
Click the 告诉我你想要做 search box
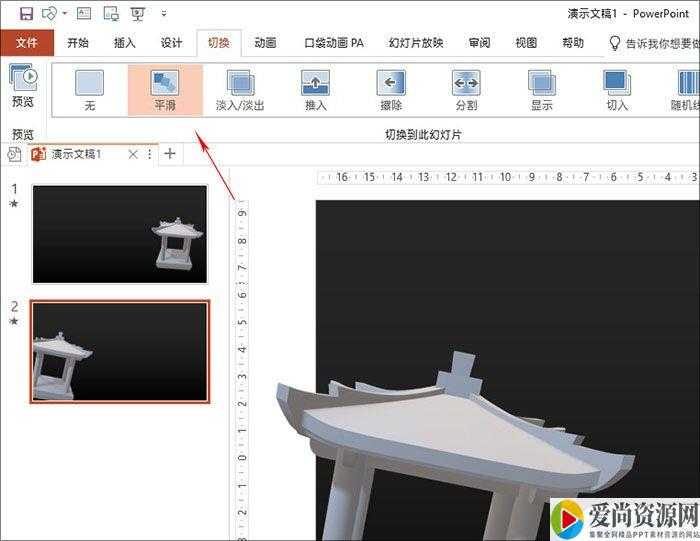[x=655, y=43]
